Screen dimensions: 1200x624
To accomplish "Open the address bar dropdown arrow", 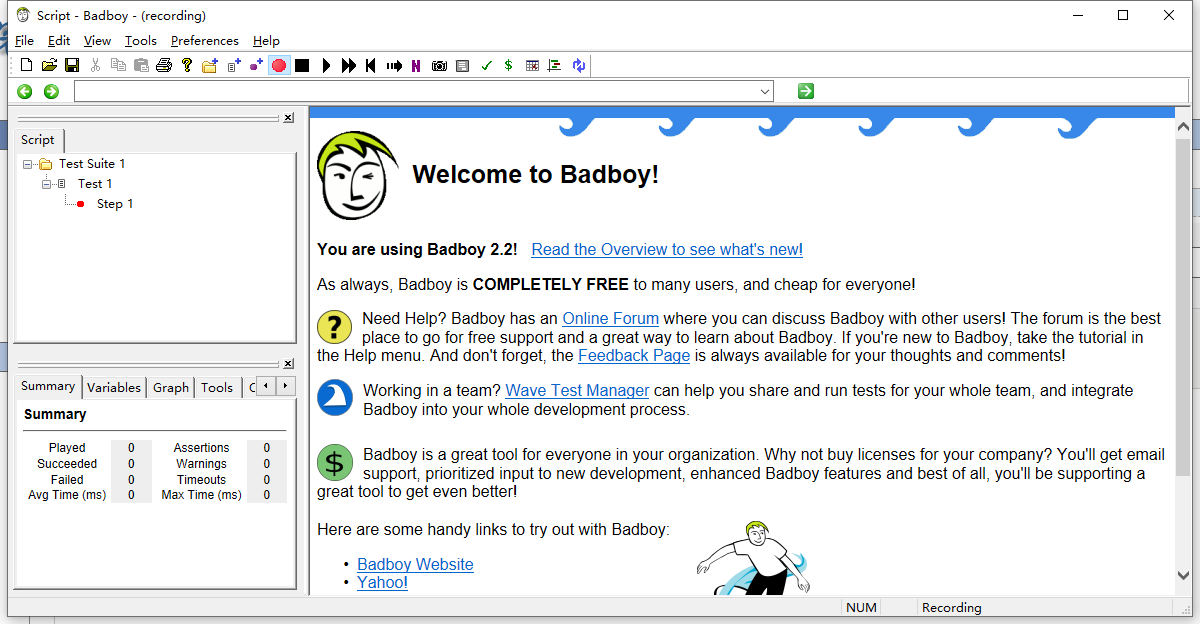I will click(x=765, y=91).
